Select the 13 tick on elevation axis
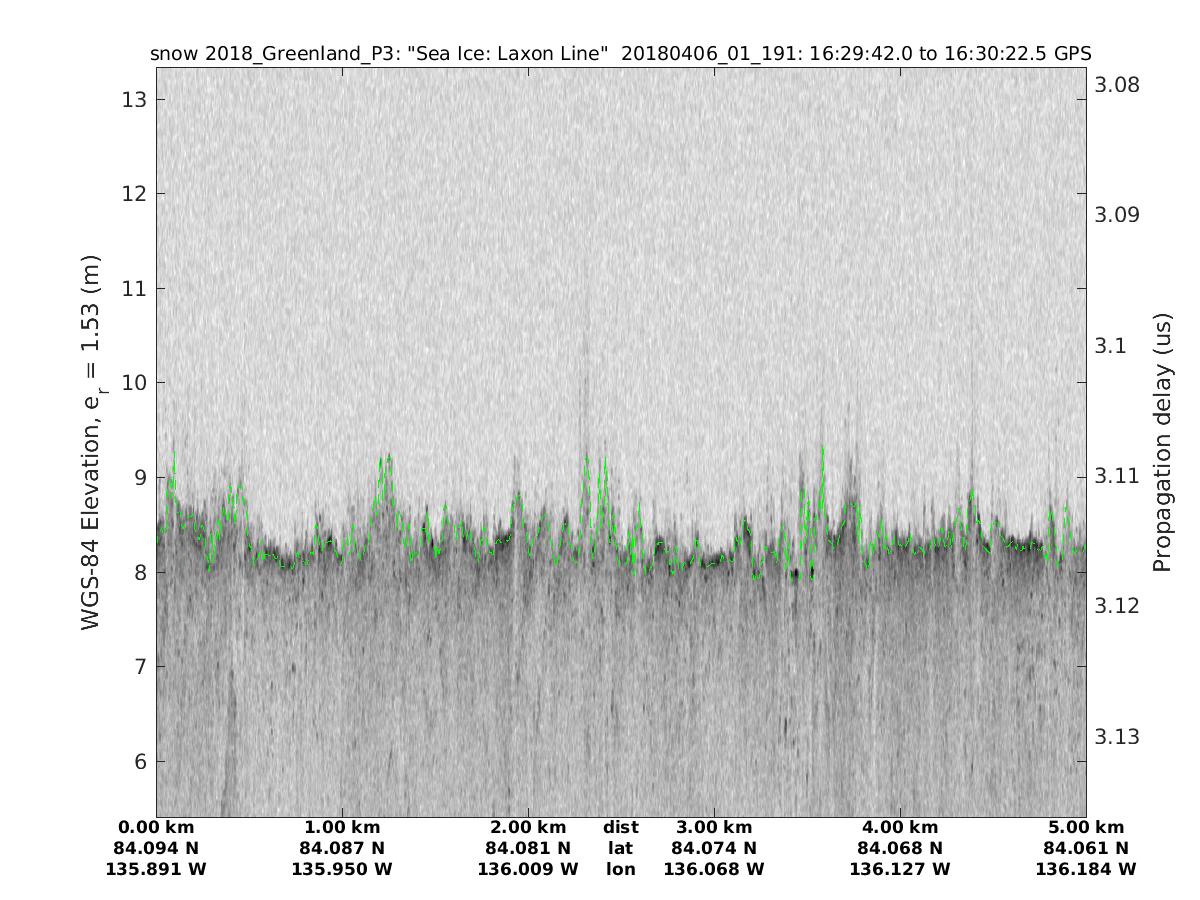 [135, 99]
